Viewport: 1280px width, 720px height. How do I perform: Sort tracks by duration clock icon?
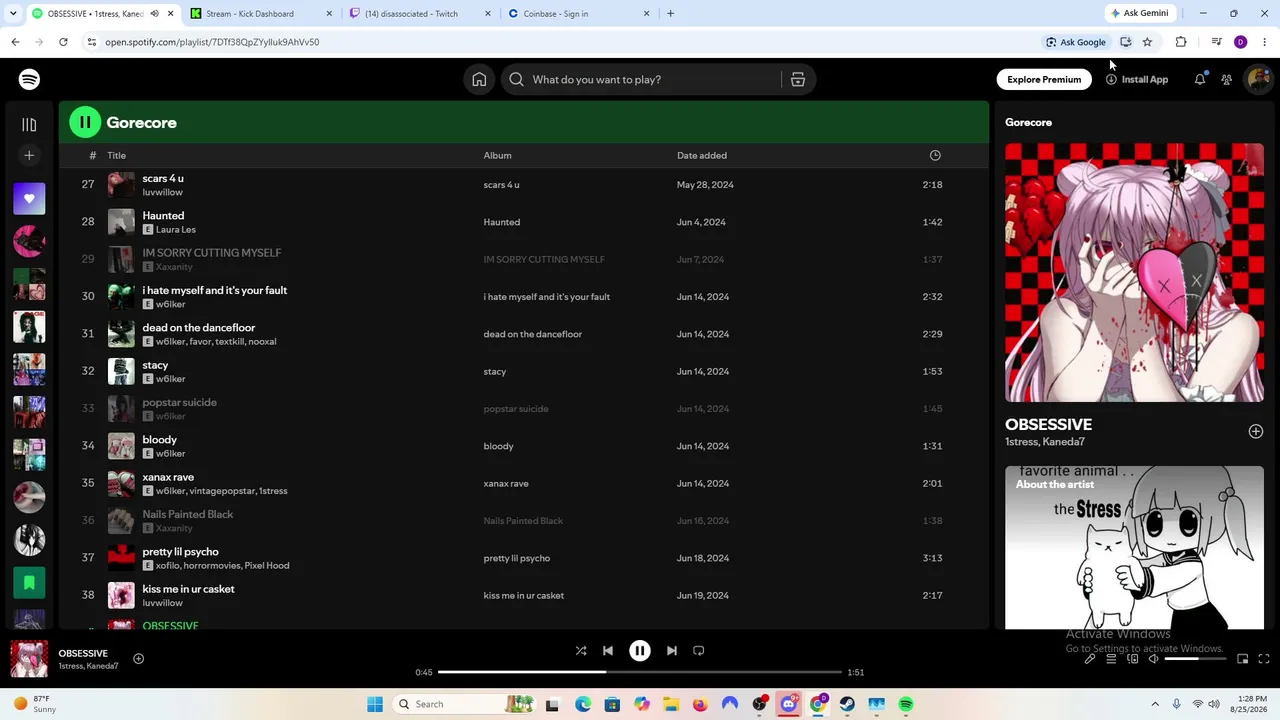tap(935, 155)
